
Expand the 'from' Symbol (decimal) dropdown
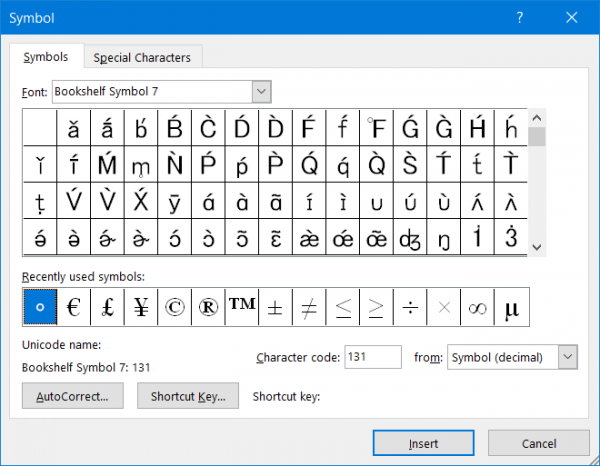pyautogui.click(x=568, y=357)
